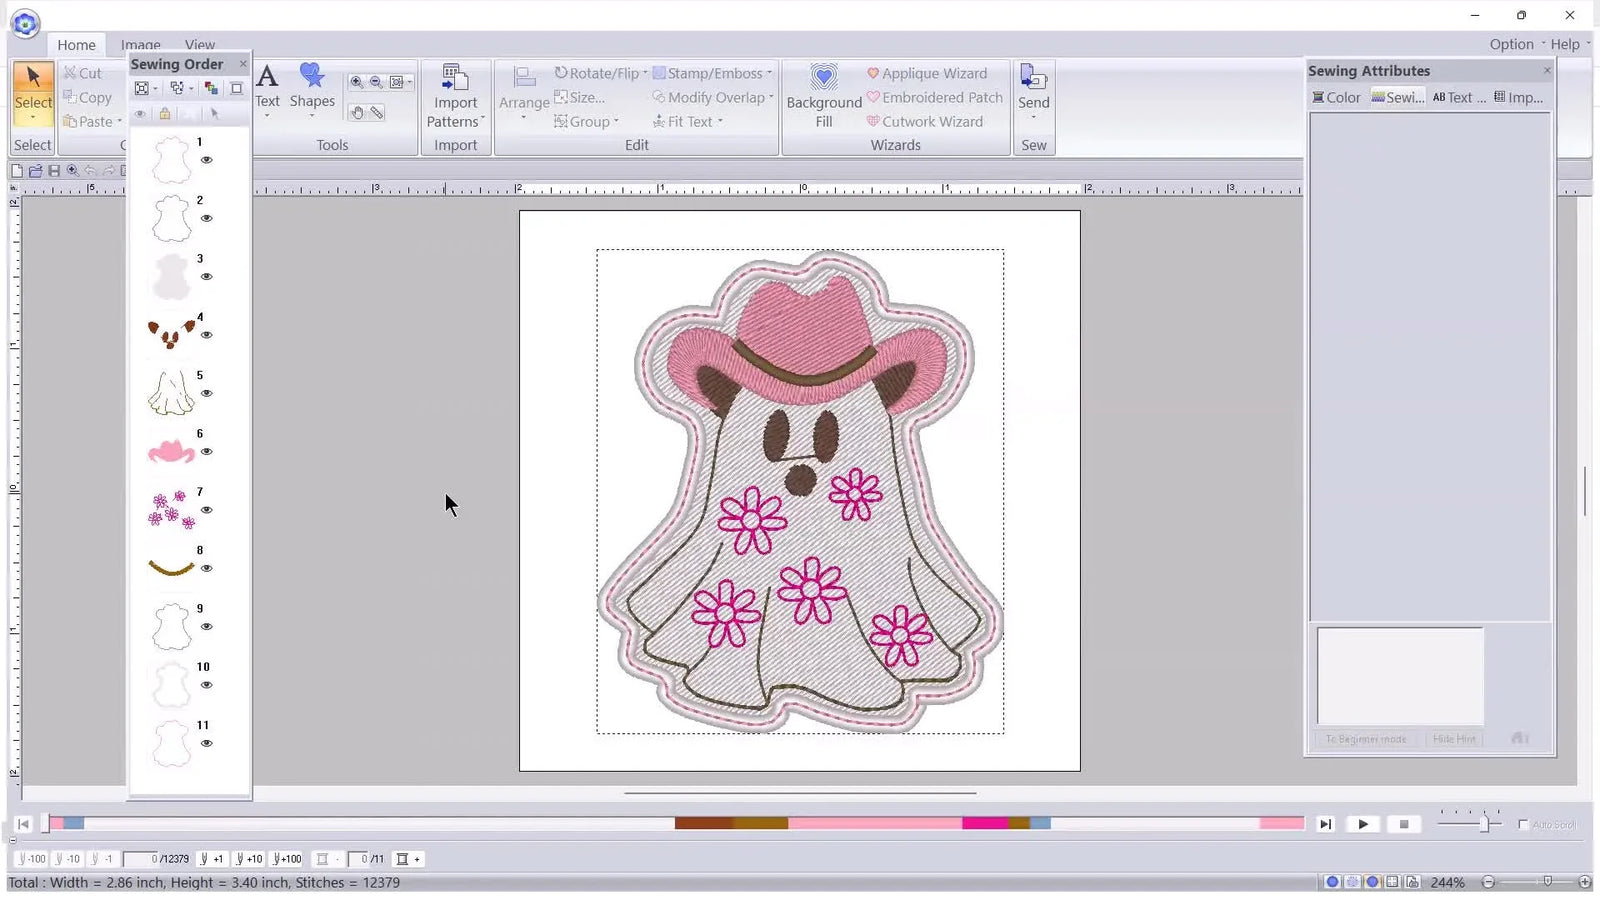Expand the Paste dropdown arrow

[x=119, y=122]
